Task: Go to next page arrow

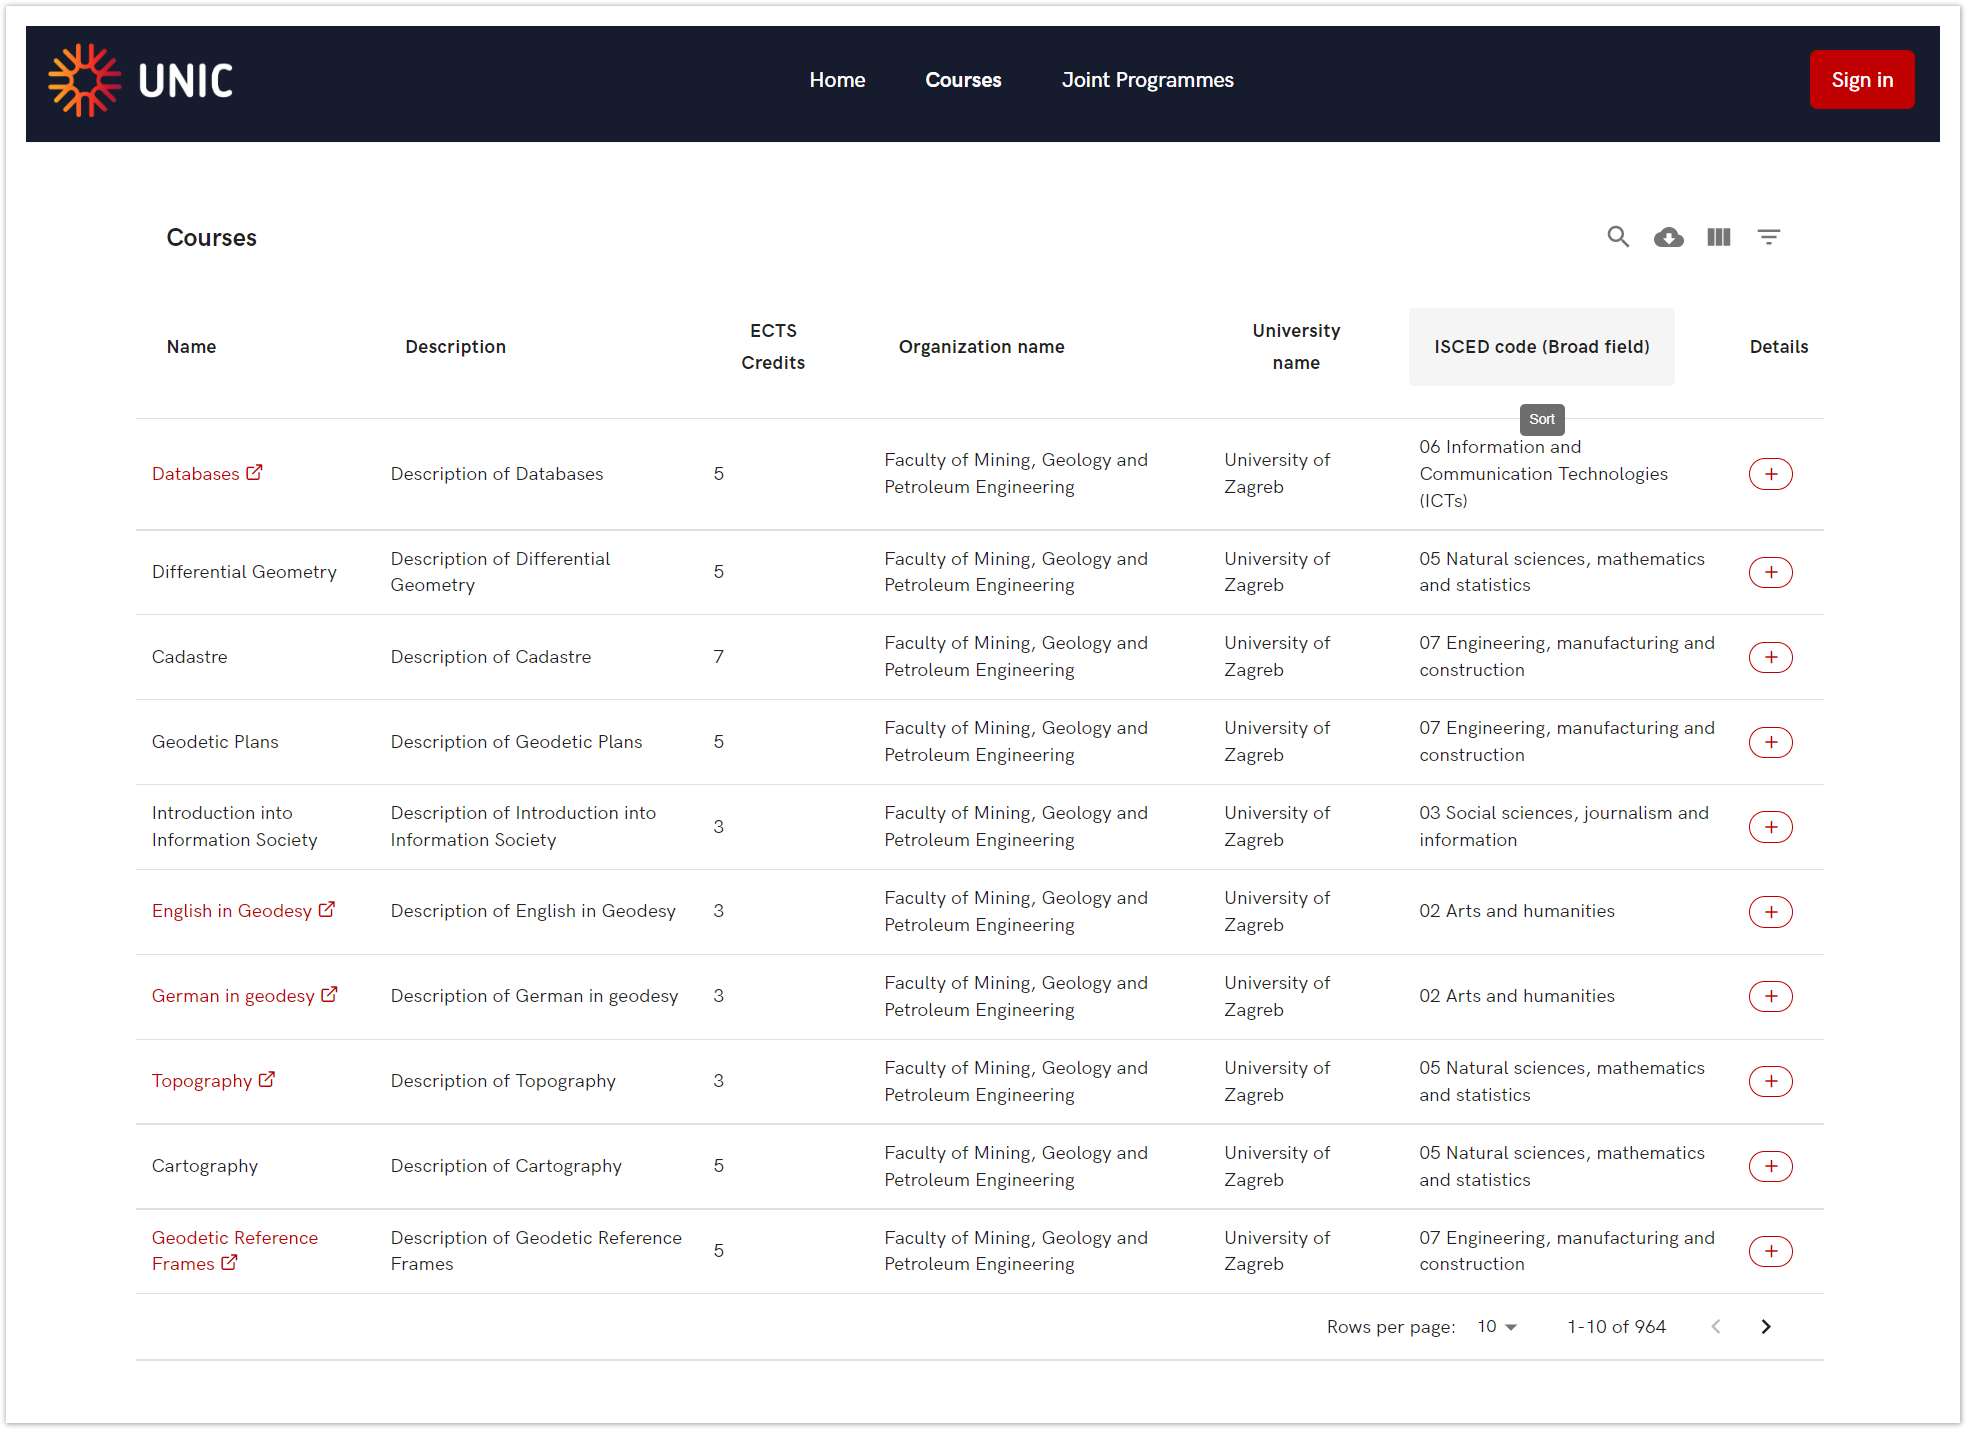Action: 1765,1326
